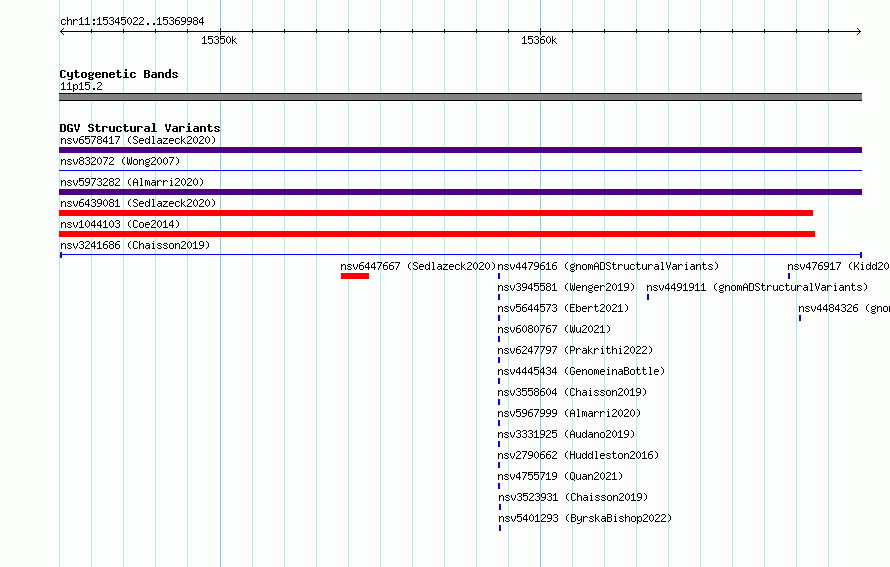Click the DGV Structural Variants track title
Viewport: 890px width, 567px height.
(140, 128)
